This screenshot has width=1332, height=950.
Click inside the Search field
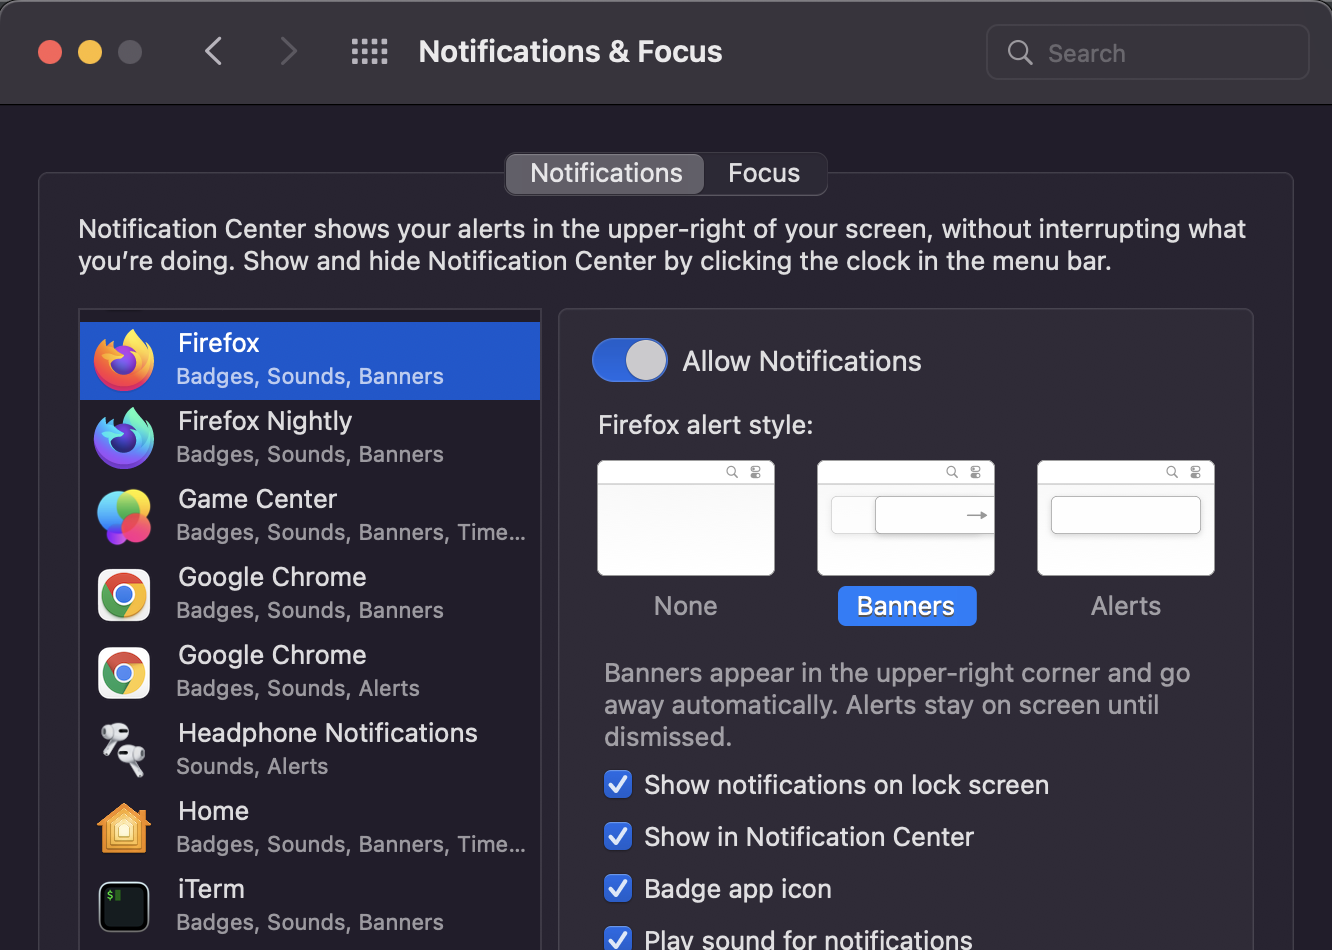[1147, 52]
